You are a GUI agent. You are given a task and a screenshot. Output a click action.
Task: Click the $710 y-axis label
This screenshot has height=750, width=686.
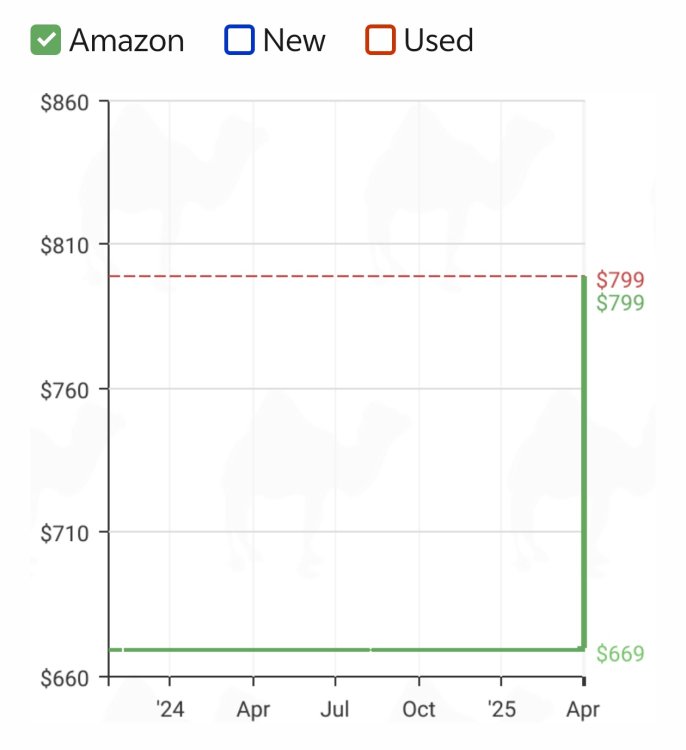pos(64,533)
